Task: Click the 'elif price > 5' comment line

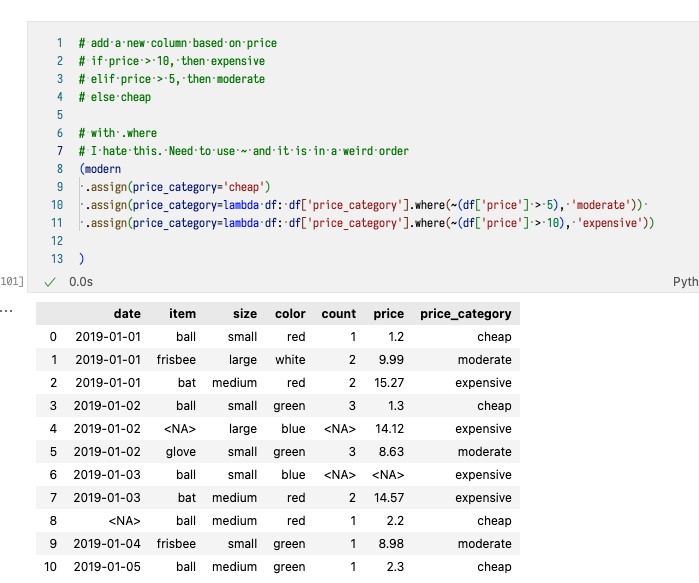Action: [x=172, y=79]
